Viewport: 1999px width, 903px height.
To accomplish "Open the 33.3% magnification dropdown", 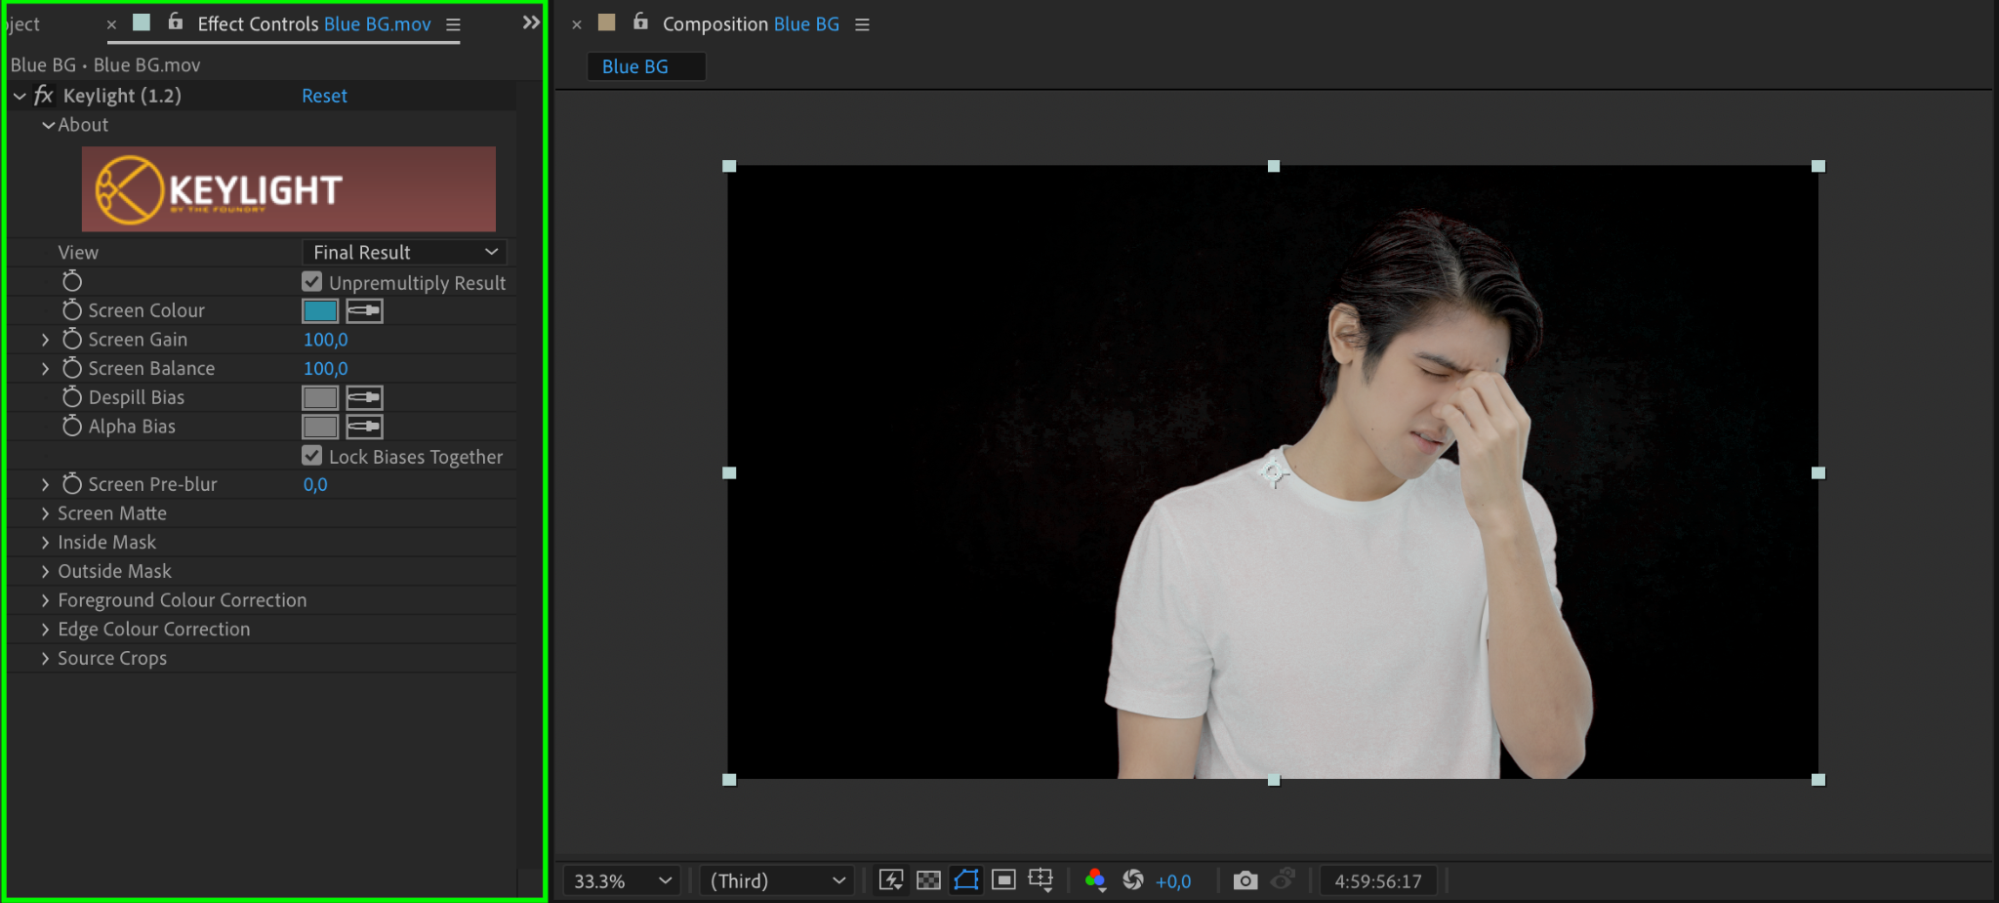I will 621,881.
